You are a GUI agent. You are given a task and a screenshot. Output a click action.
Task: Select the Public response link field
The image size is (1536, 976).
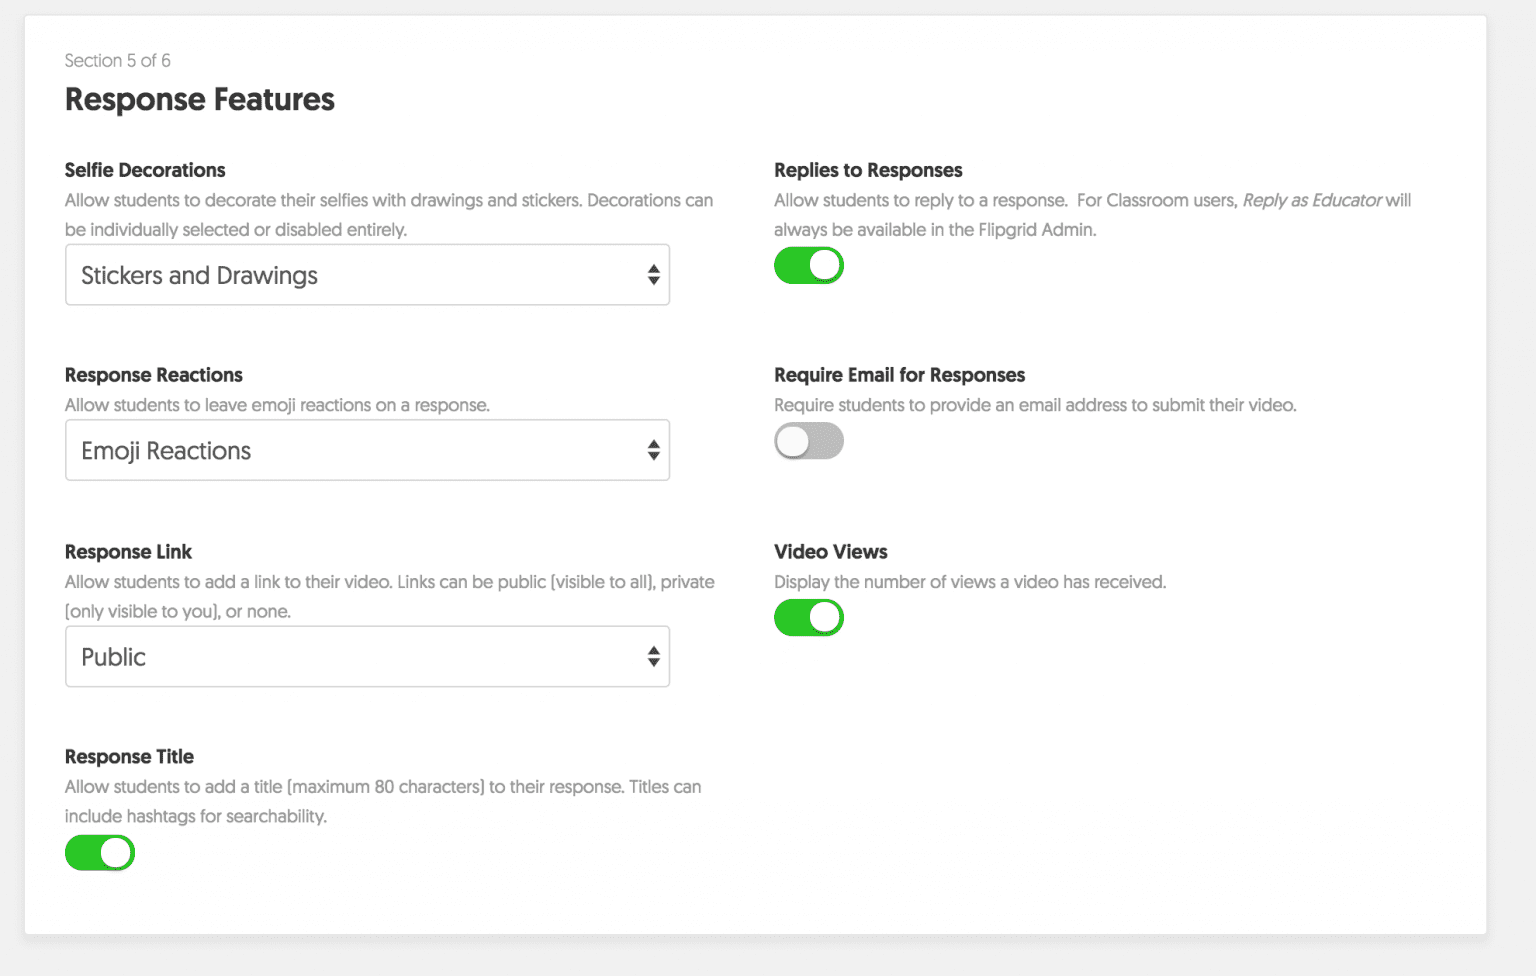[300, 656]
